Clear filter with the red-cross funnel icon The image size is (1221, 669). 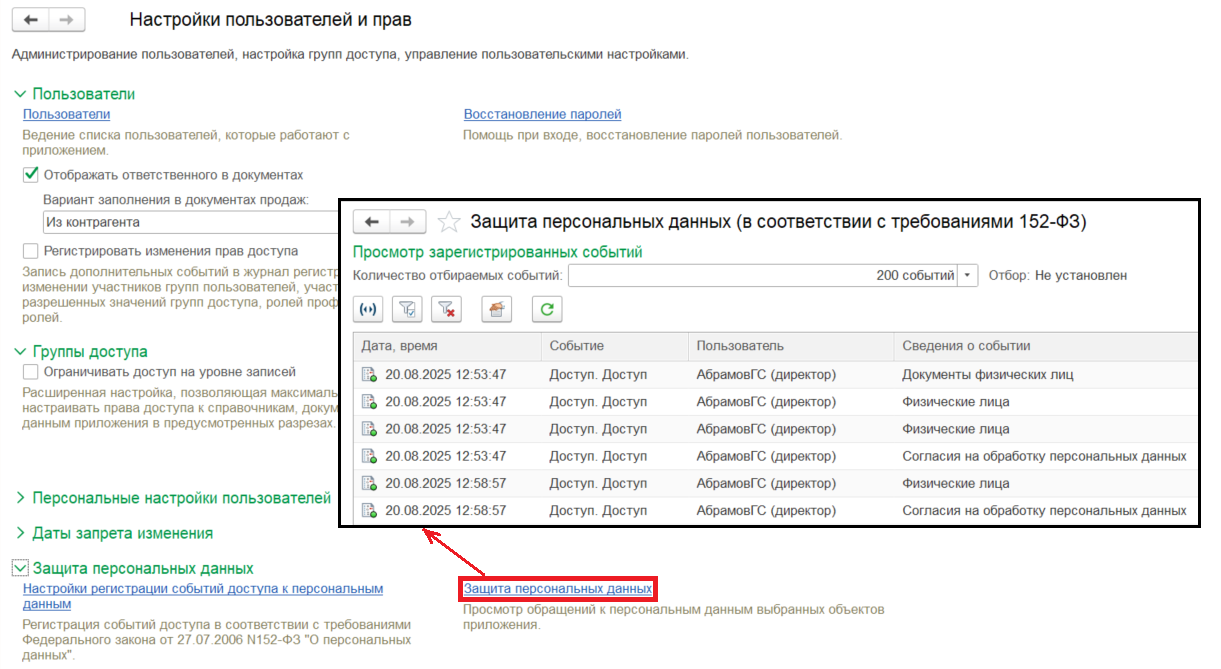click(x=446, y=310)
